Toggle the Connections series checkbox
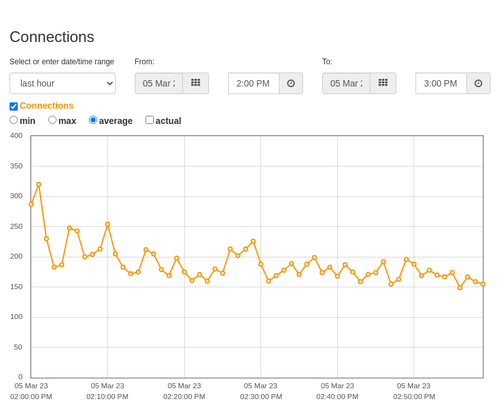Screen dimensions: 500x403 [x=14, y=106]
